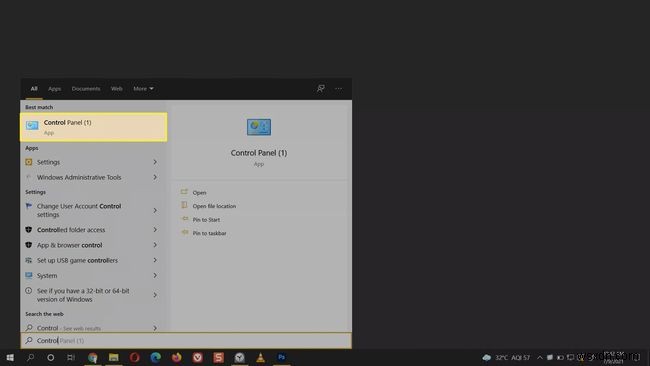Select See if you have 32-bit or 64-bit
The height and width of the screenshot is (366, 650).
point(94,295)
